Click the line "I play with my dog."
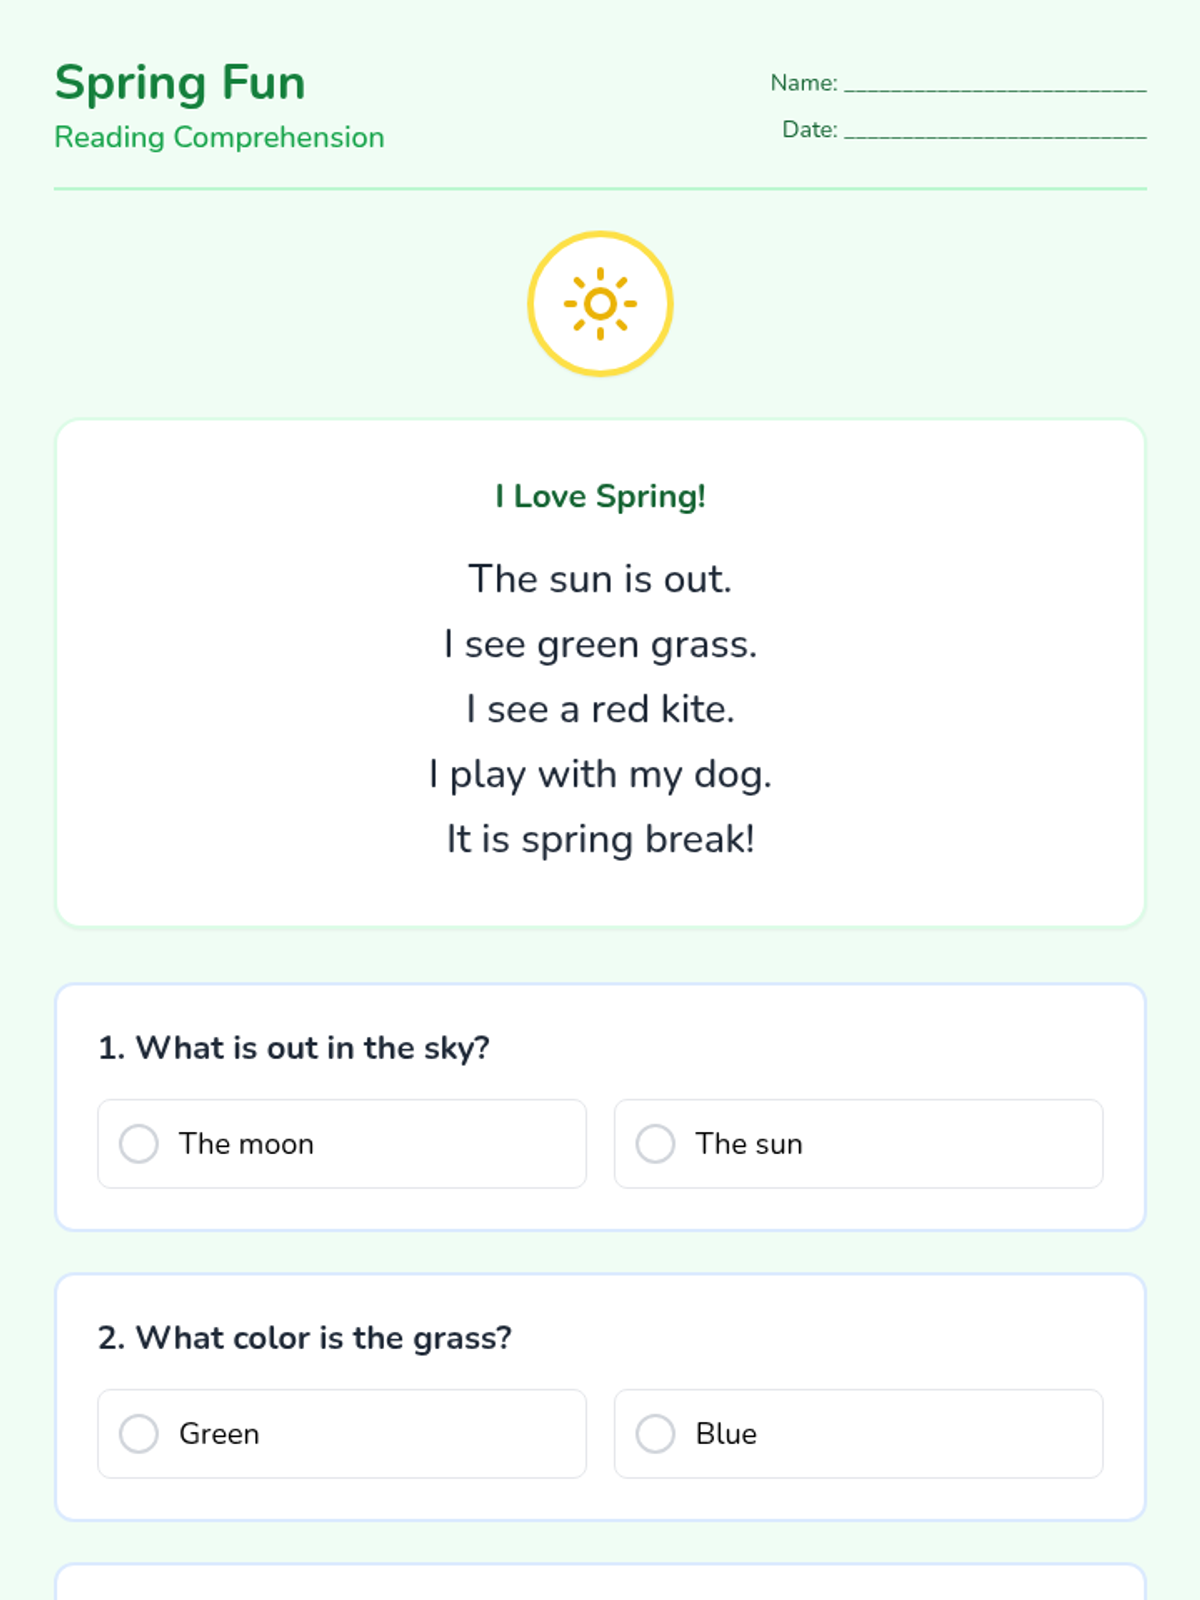Image resolution: width=1200 pixels, height=1600 pixels. pyautogui.click(x=600, y=774)
